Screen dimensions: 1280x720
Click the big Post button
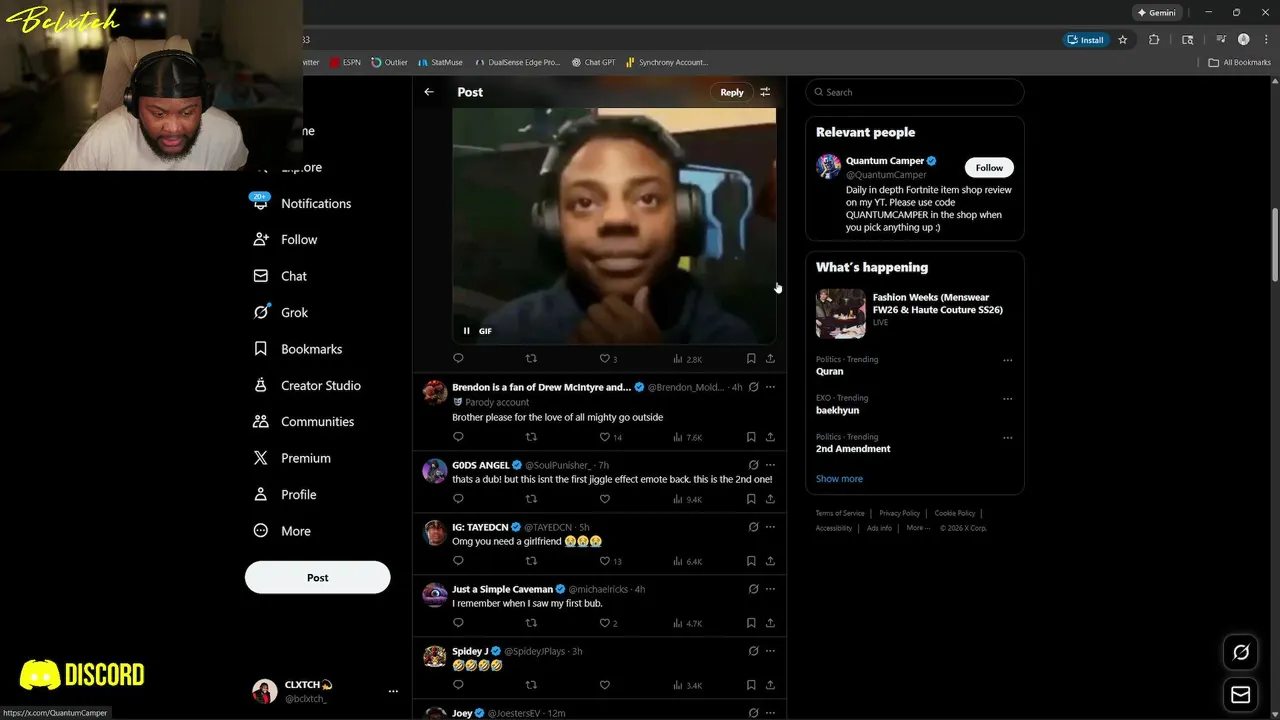318,578
